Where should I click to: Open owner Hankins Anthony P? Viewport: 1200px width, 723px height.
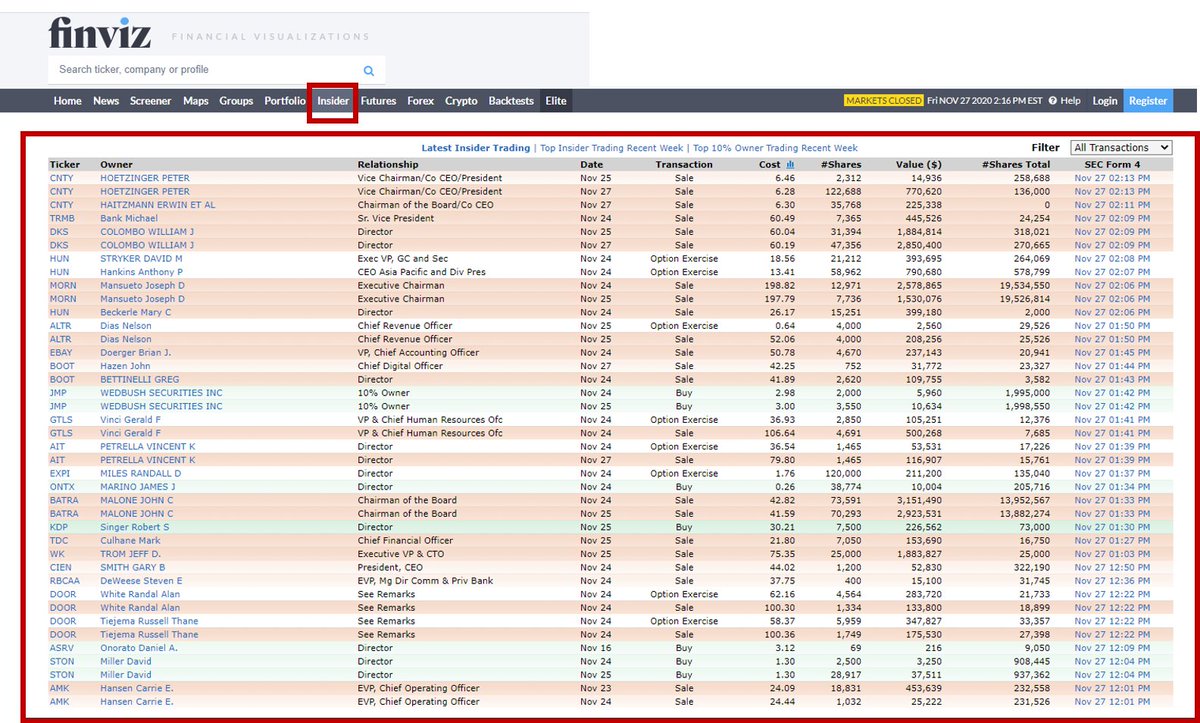click(142, 272)
